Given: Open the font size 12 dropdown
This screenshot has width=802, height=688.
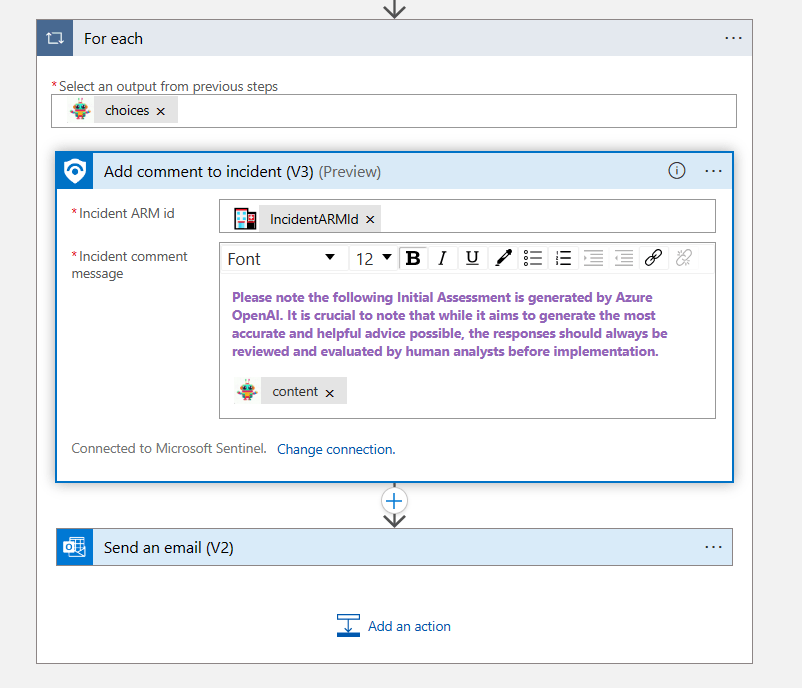Looking at the screenshot, I should (373, 258).
